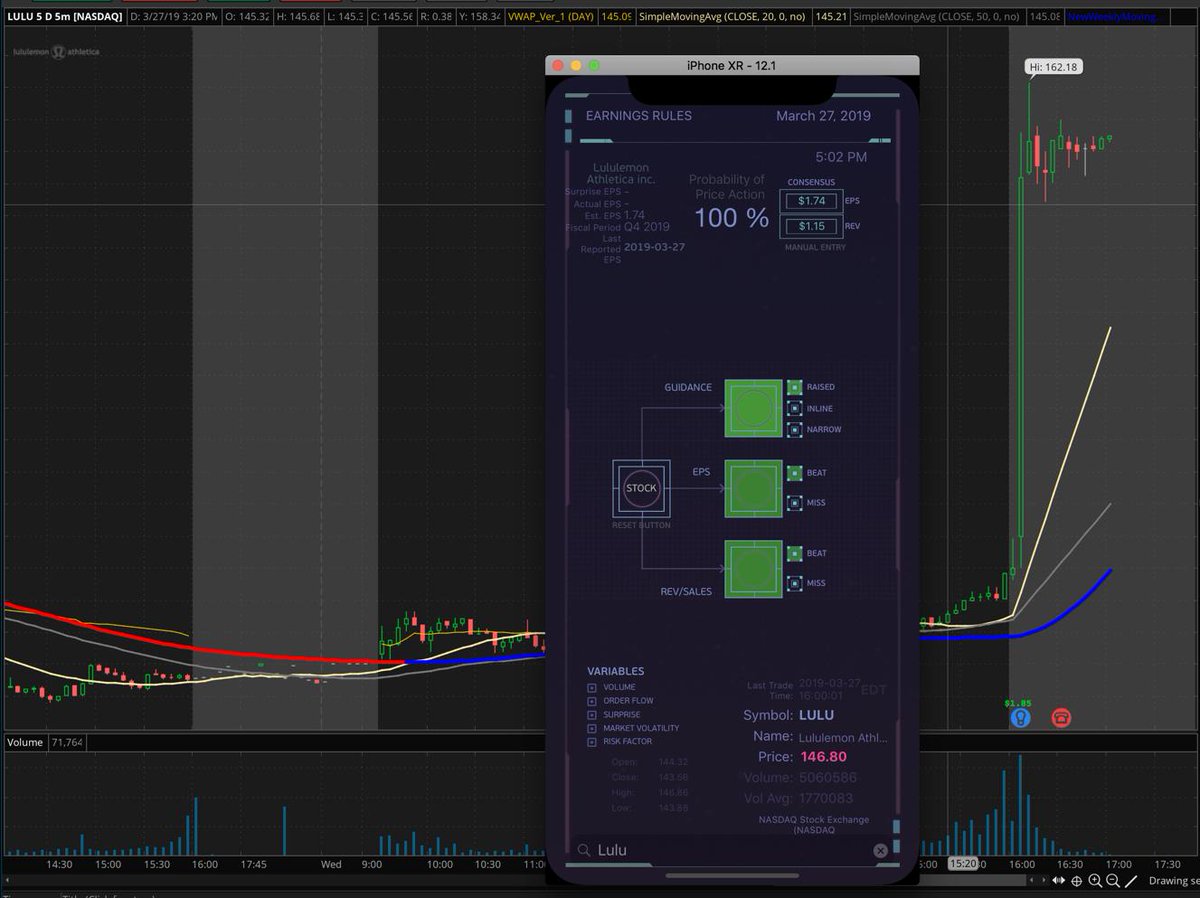Click the green EPS indicator box
Viewport: 1200px width, 898px height.
tap(753, 488)
